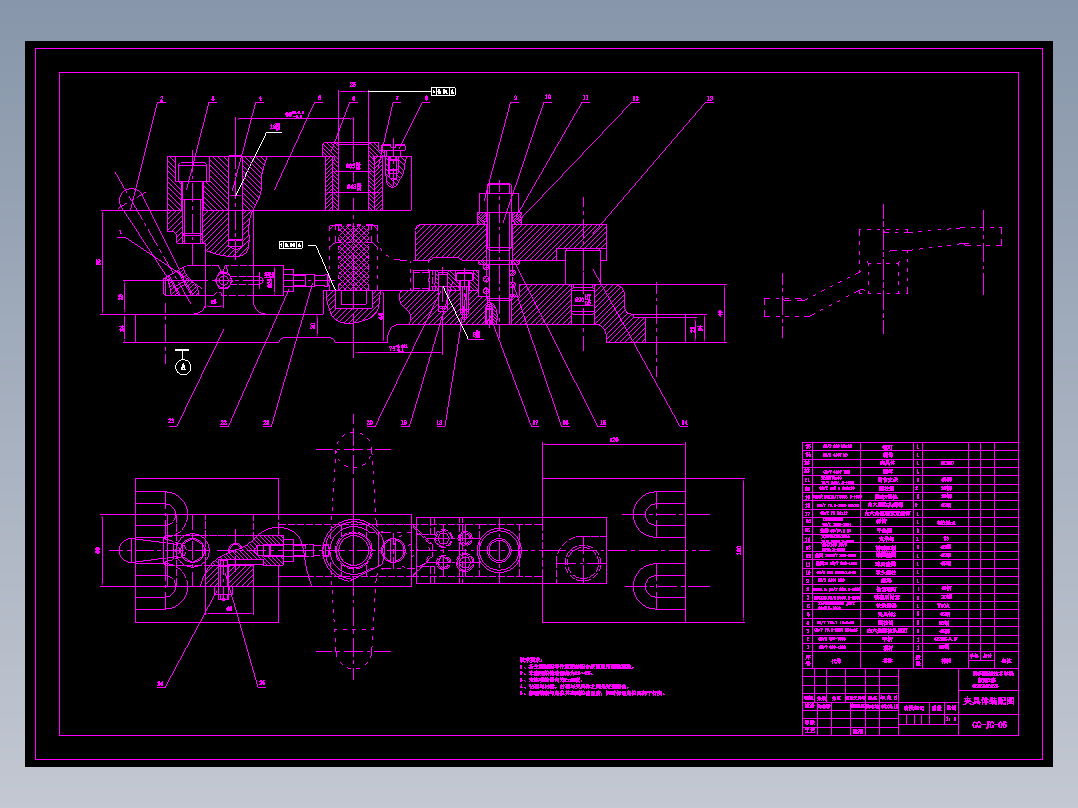Select the dashed handle outline view at right
The width and height of the screenshot is (1078, 808).
(x=883, y=272)
